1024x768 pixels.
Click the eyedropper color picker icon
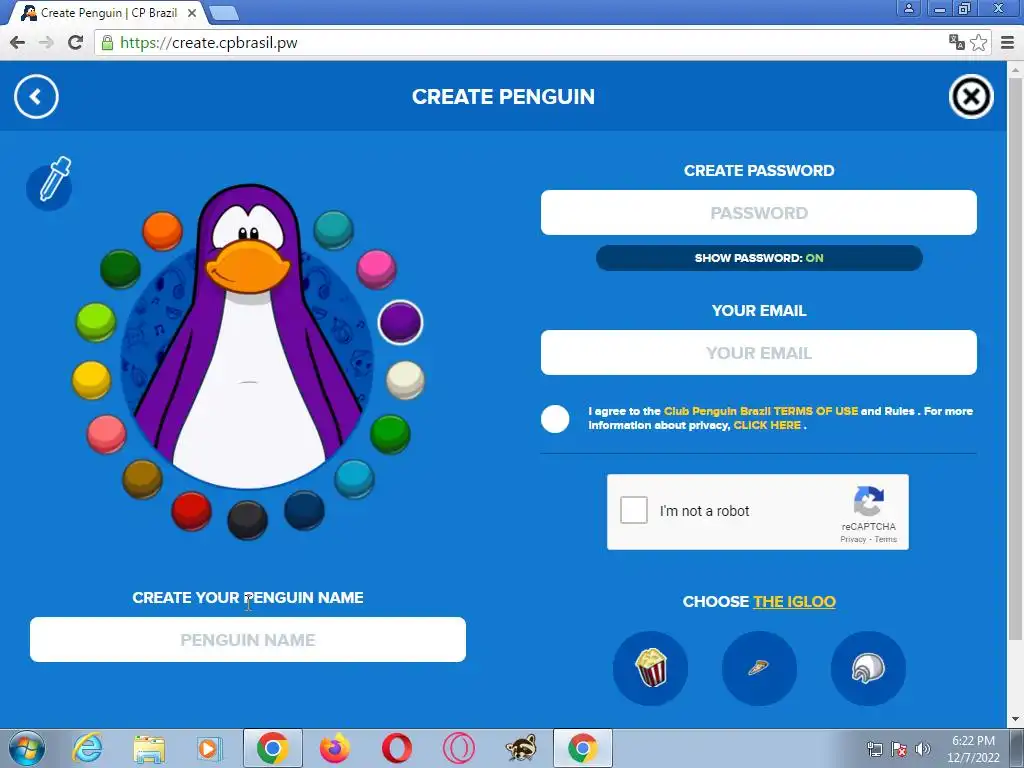pos(50,184)
